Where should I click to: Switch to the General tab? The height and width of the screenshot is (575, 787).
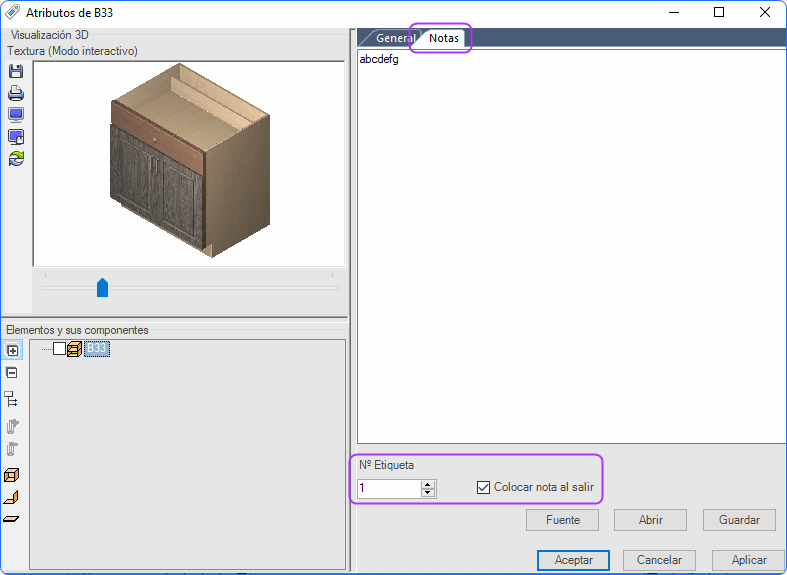393,38
